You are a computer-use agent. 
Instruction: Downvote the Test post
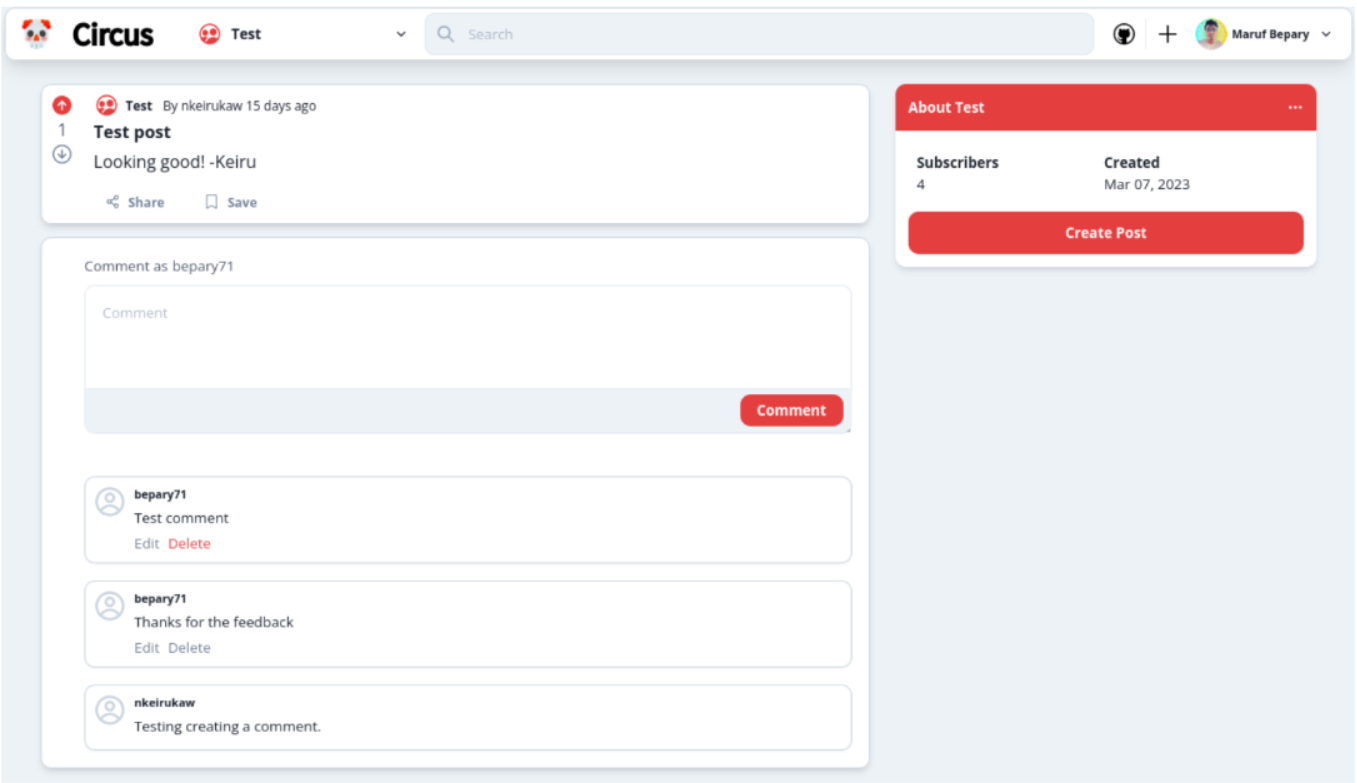62,154
